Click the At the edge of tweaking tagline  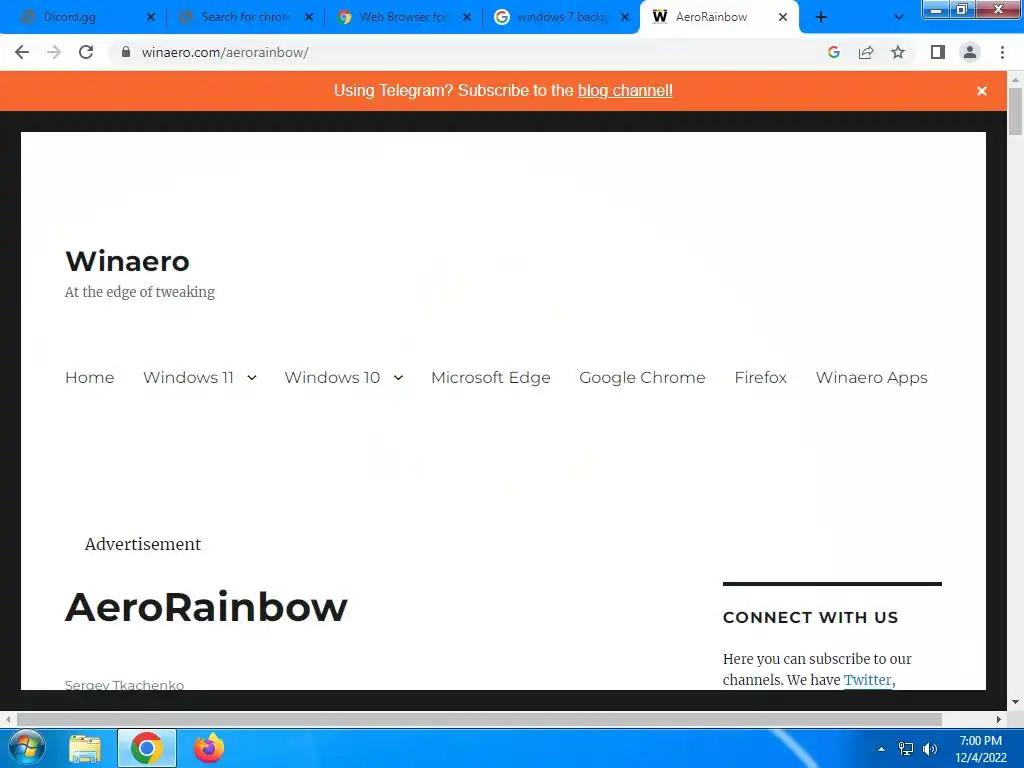(140, 292)
